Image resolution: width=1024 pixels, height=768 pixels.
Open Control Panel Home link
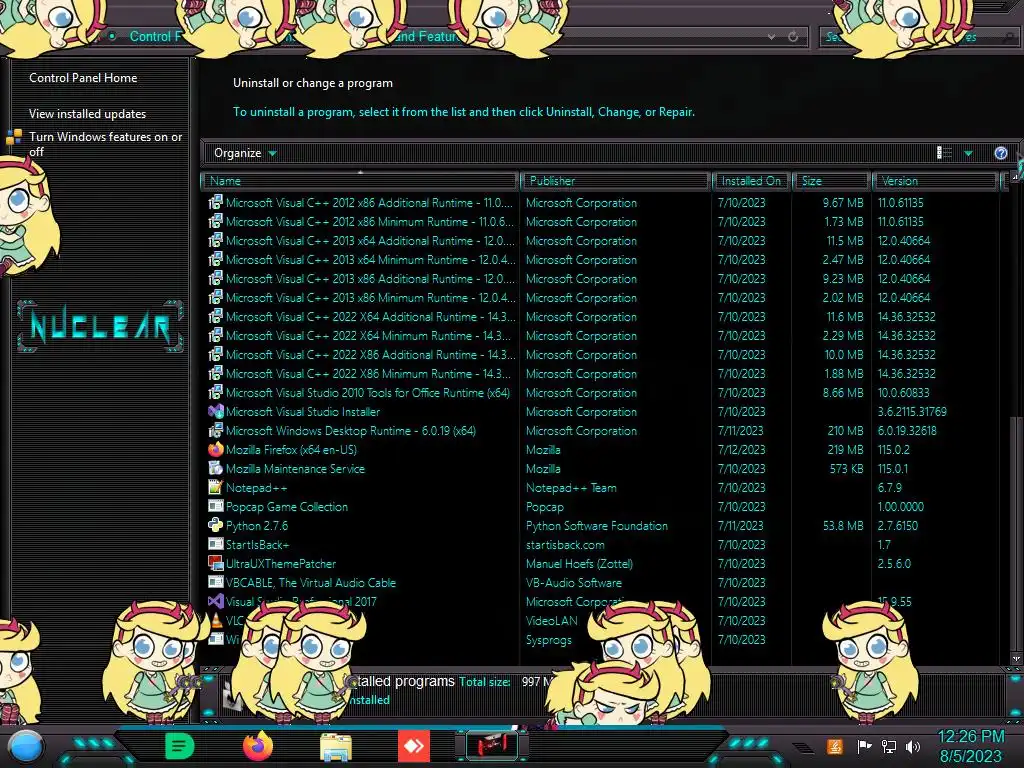pos(83,78)
